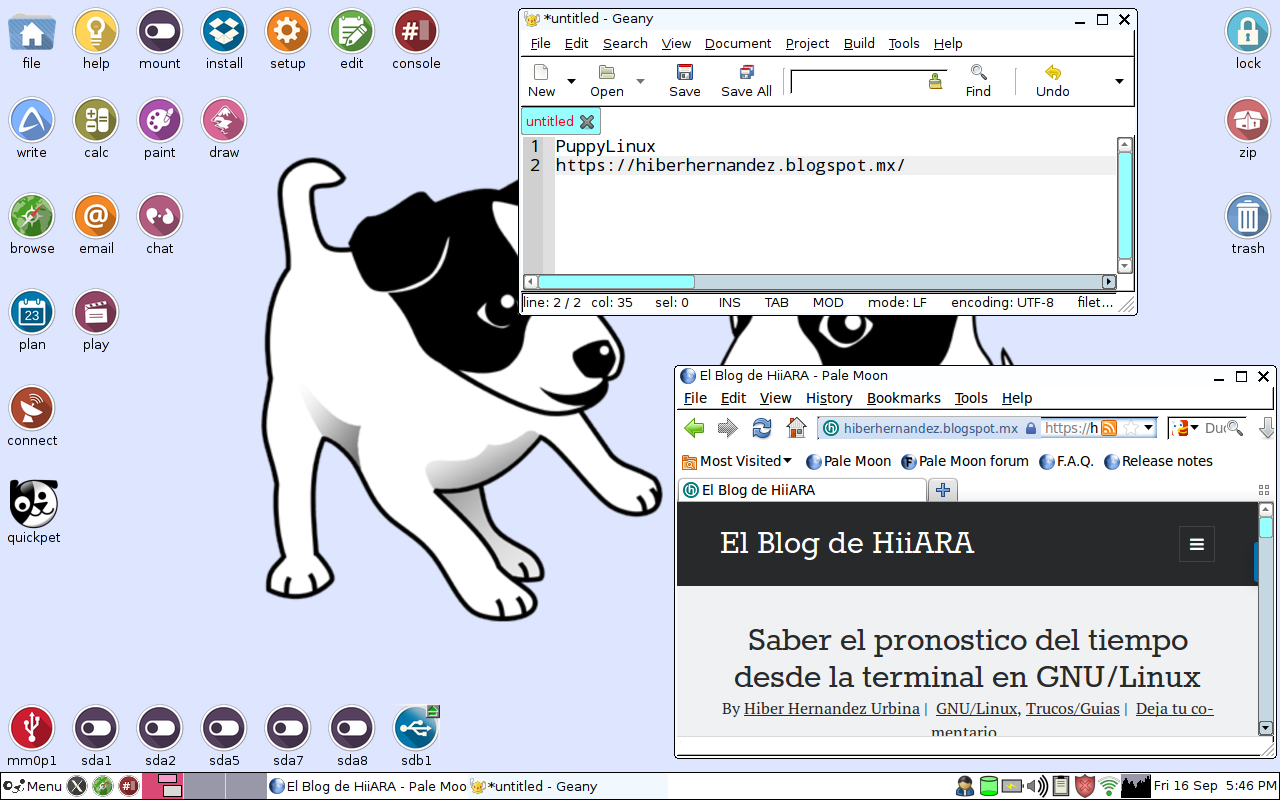Click the clock showing 5:46 PM

click(1215, 786)
